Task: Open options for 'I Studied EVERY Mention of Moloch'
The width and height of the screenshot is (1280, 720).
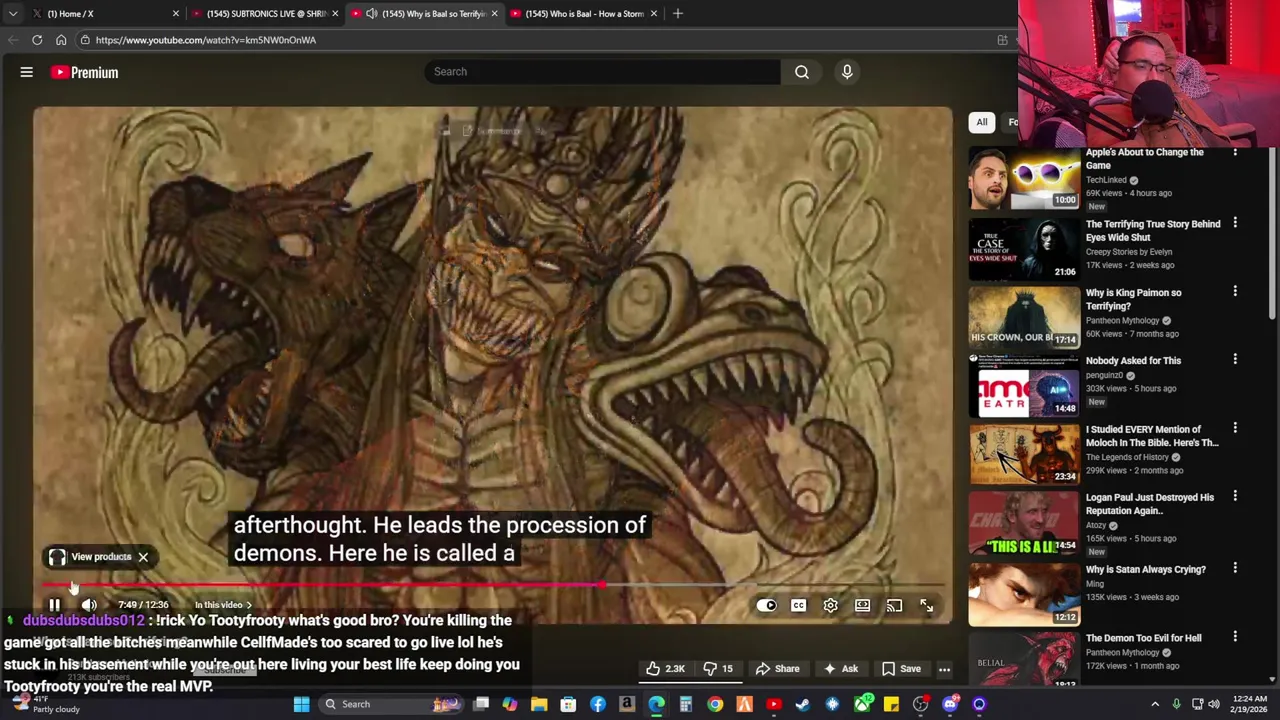Action: (1235, 428)
